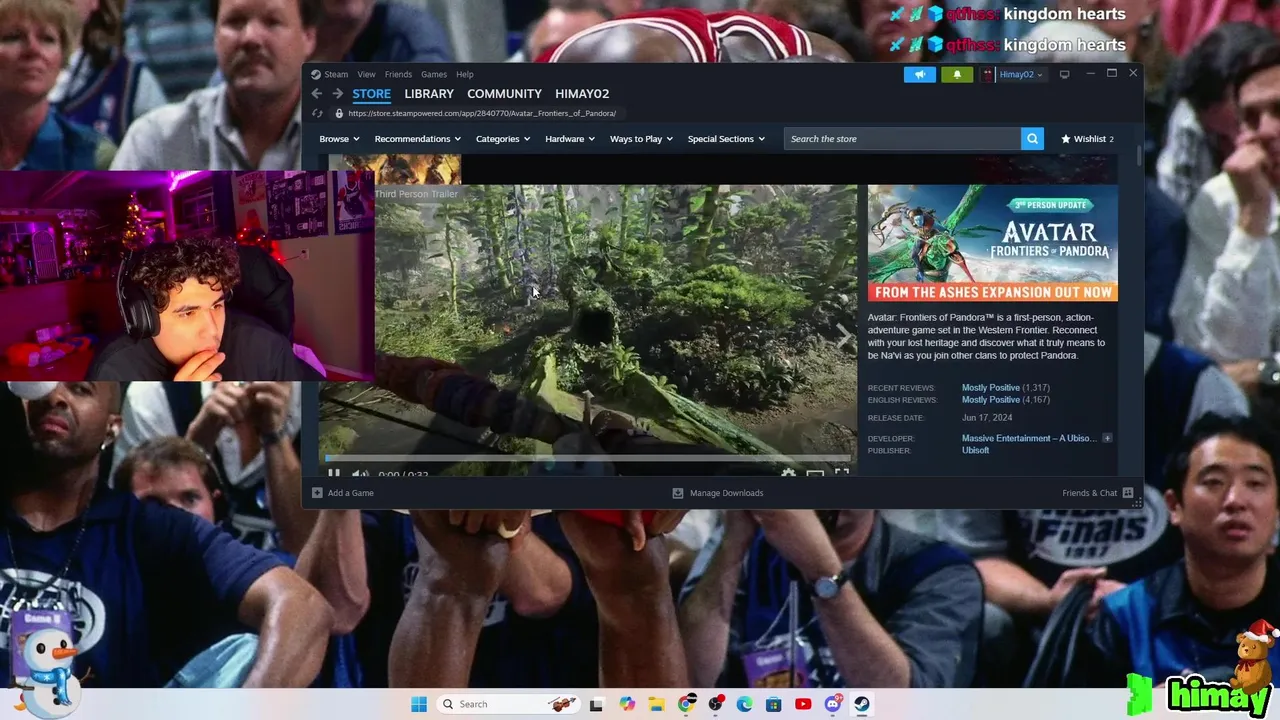This screenshot has width=1280, height=720.
Task: Open YouTube app from the taskbar
Action: pyautogui.click(x=803, y=704)
